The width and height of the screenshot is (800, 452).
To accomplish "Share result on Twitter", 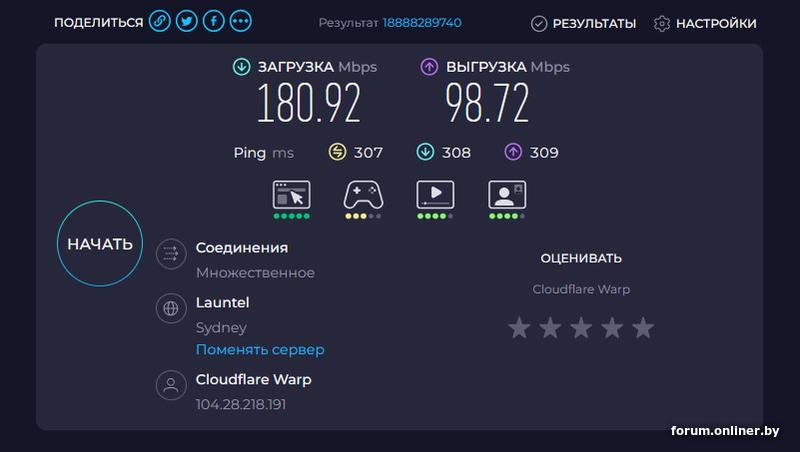I will click(x=187, y=22).
